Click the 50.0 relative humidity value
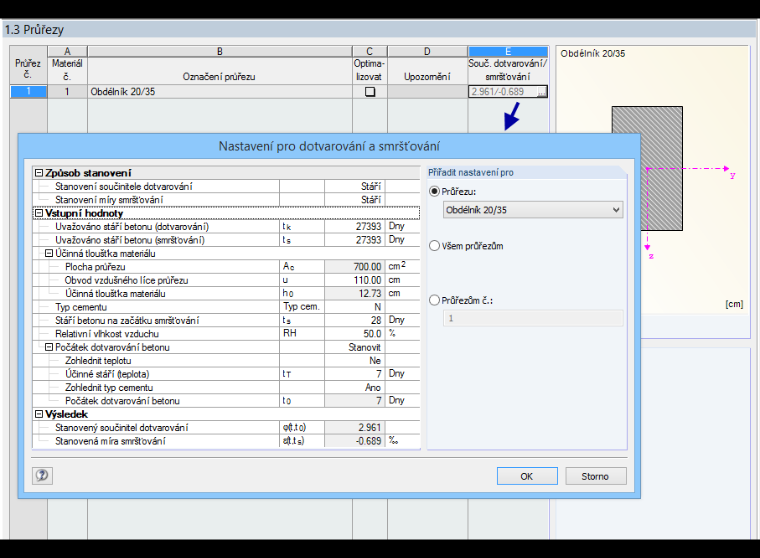Viewport: 760px width, 558px height. coord(355,334)
